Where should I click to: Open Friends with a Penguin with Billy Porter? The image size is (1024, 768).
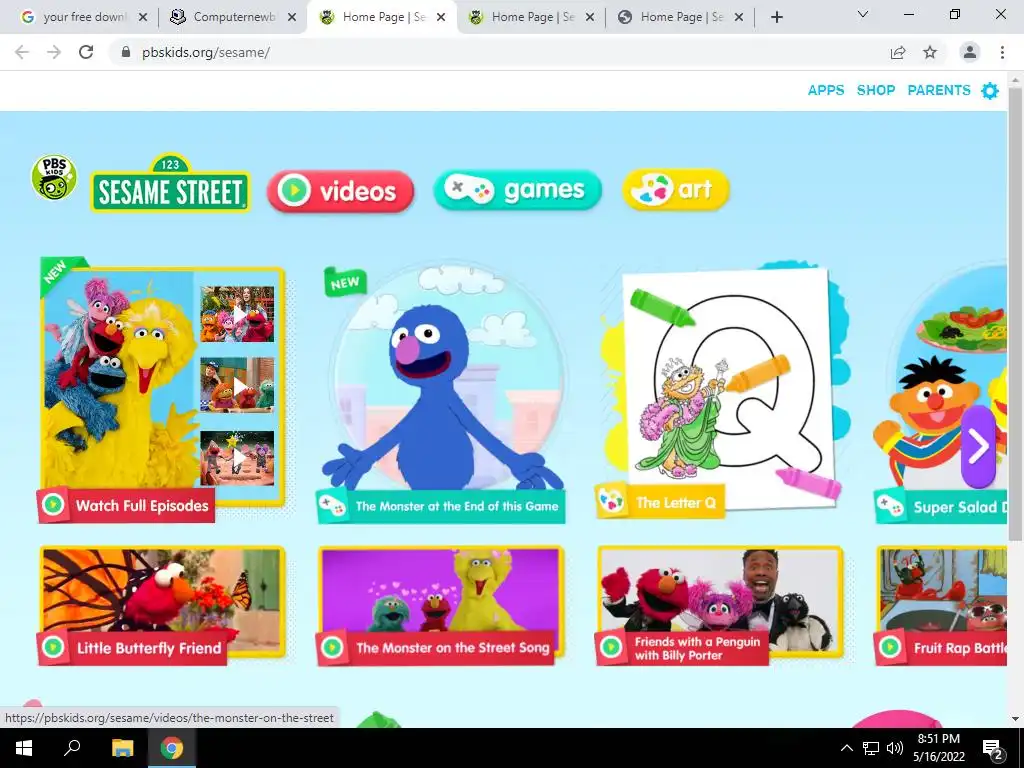pos(697,648)
